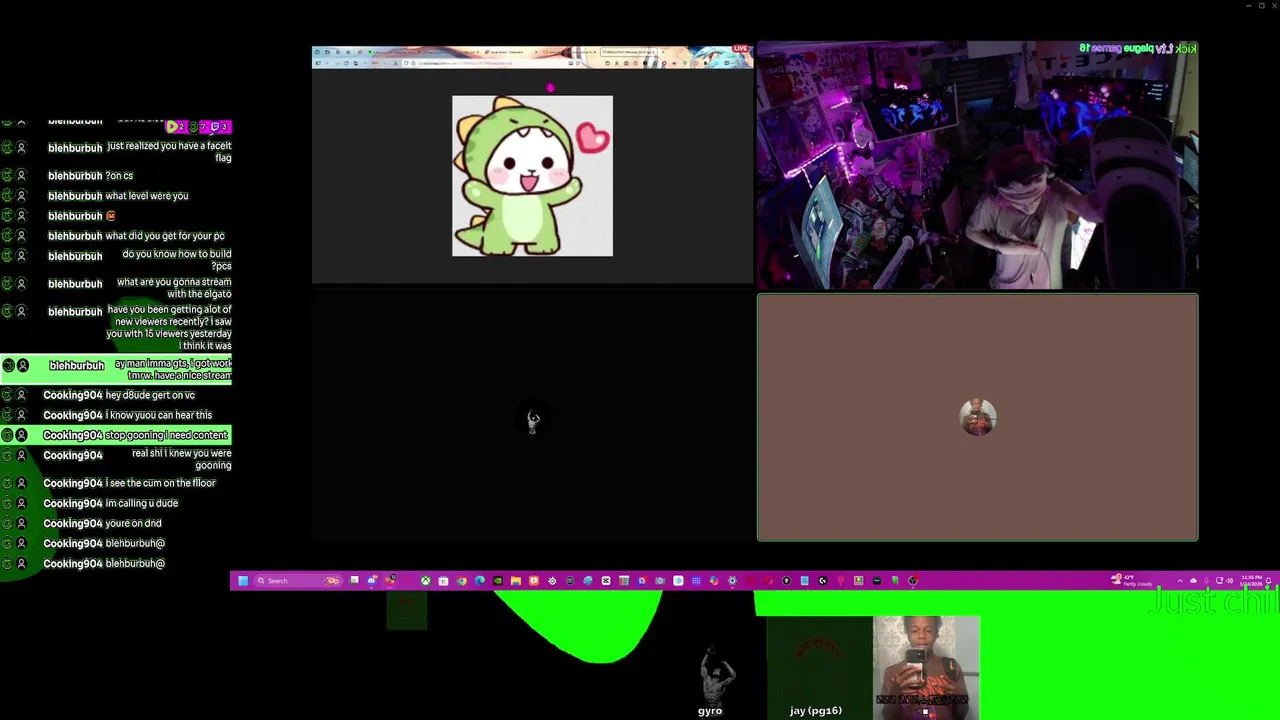Open Google Chrome from the taskbar
The height and width of the screenshot is (720, 1280).
point(462,580)
